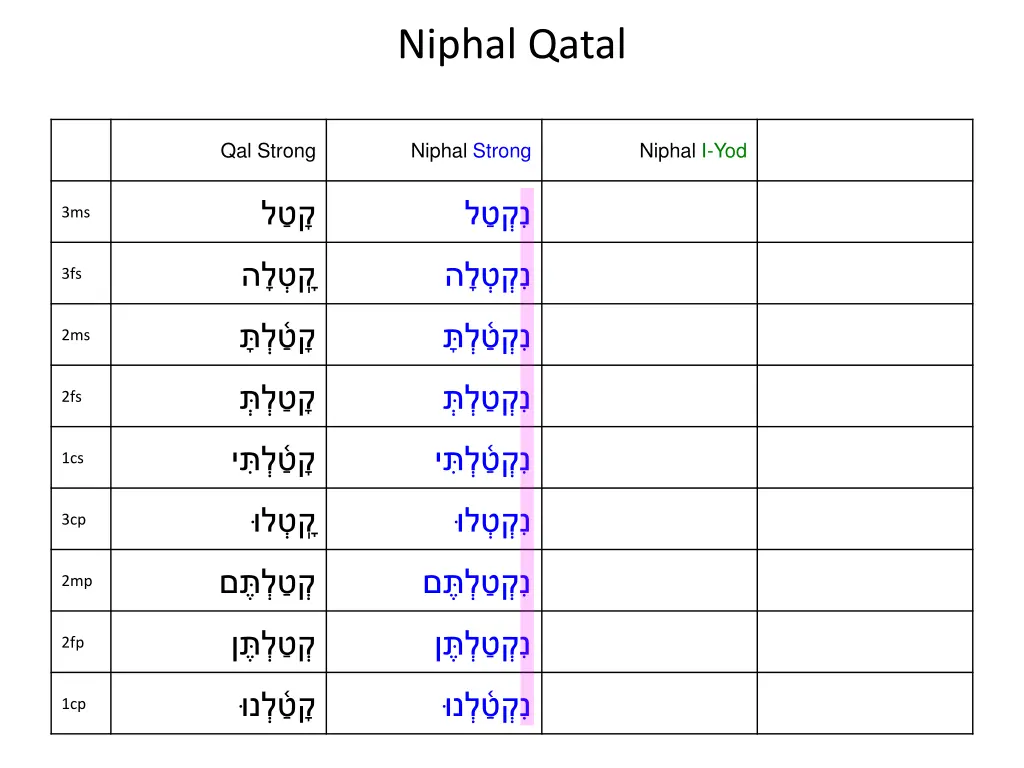Click the 1cp row label
This screenshot has width=1024, height=768.
[73, 704]
